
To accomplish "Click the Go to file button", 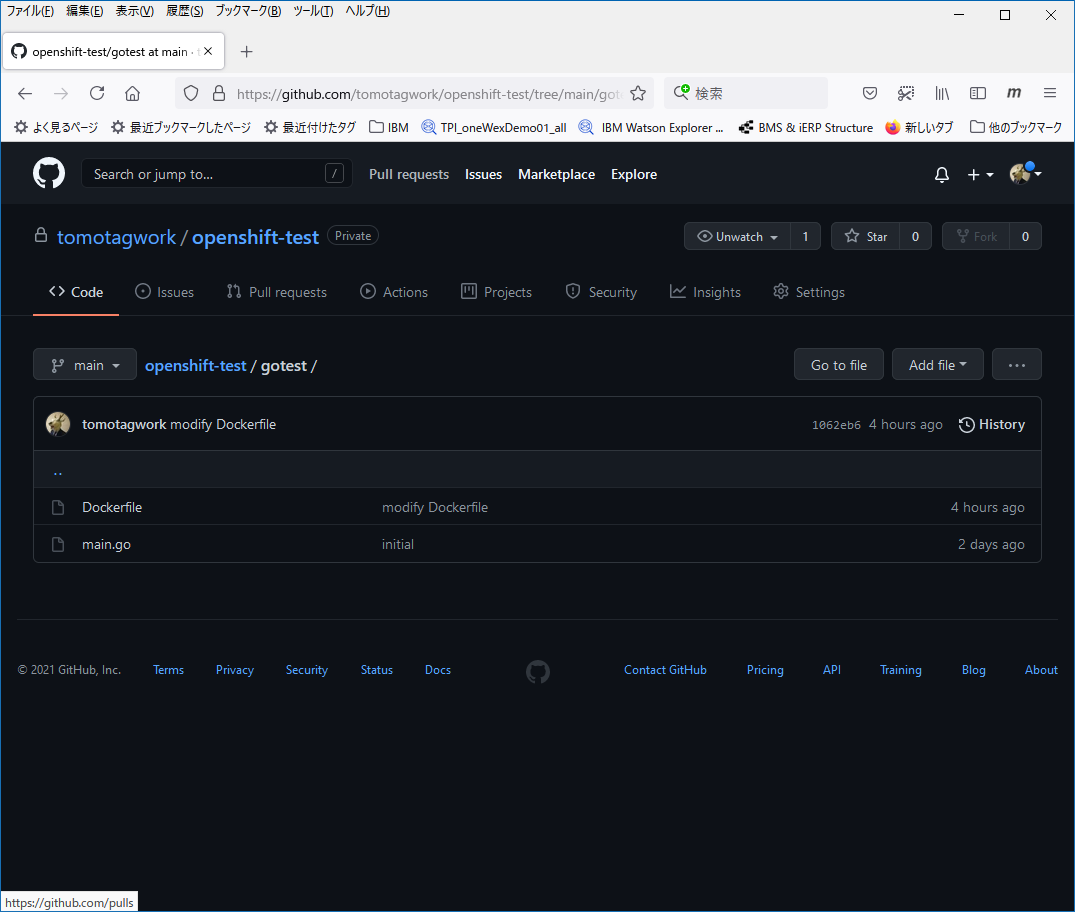I will tap(838, 365).
